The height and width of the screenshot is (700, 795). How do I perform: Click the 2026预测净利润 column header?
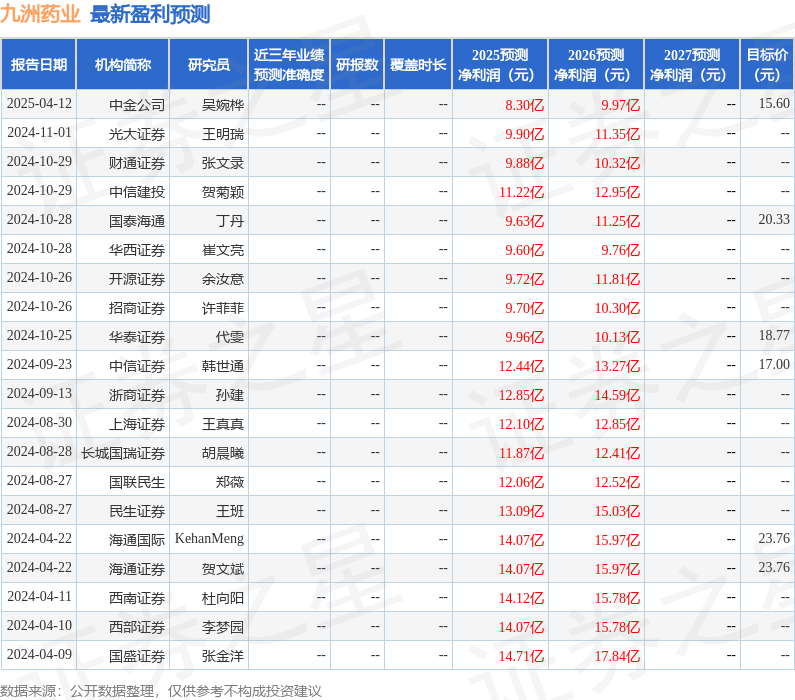(x=596, y=65)
